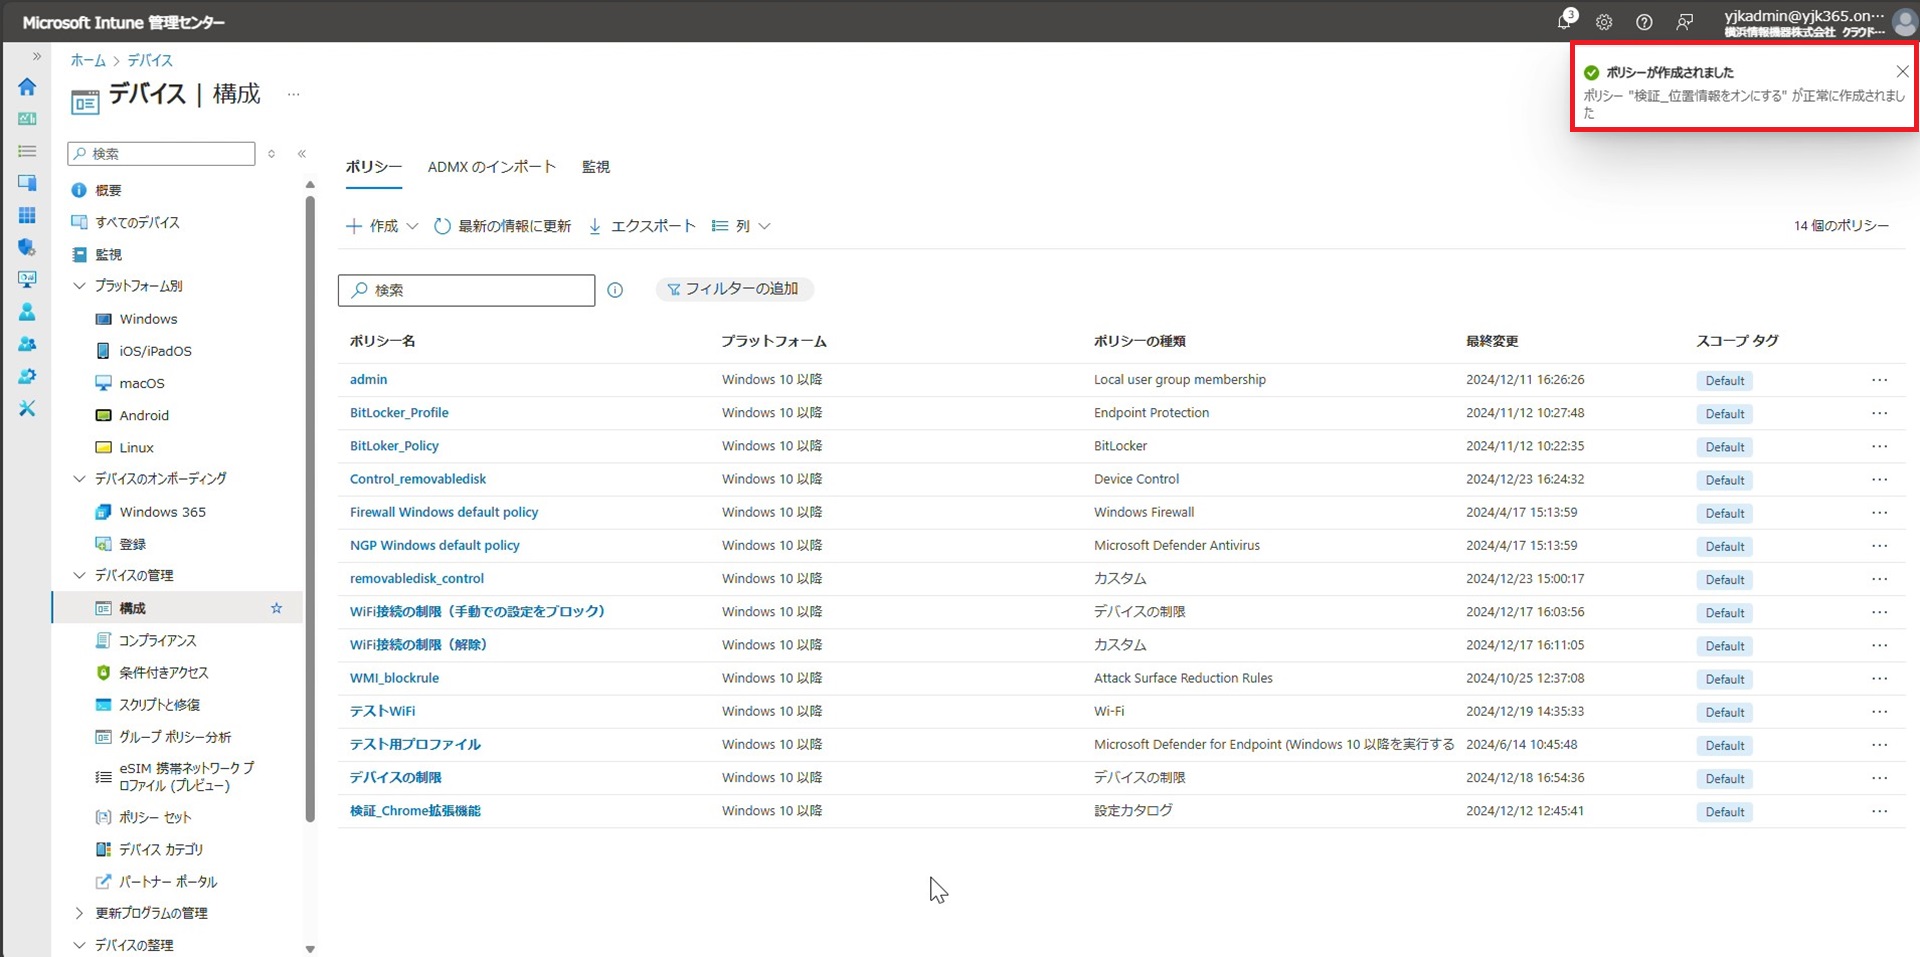1920x957 pixels.
Task: Toggle expand-collapse arrows beside sidebar search
Action: pyautogui.click(x=271, y=153)
